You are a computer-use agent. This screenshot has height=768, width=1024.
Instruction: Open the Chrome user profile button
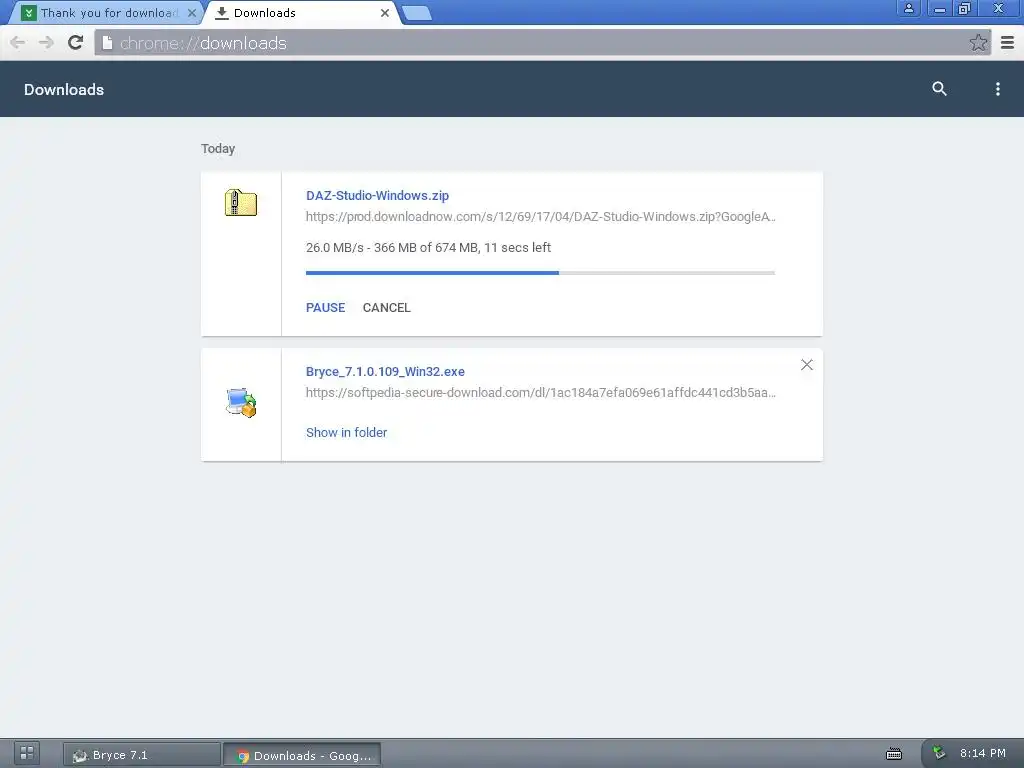click(908, 8)
